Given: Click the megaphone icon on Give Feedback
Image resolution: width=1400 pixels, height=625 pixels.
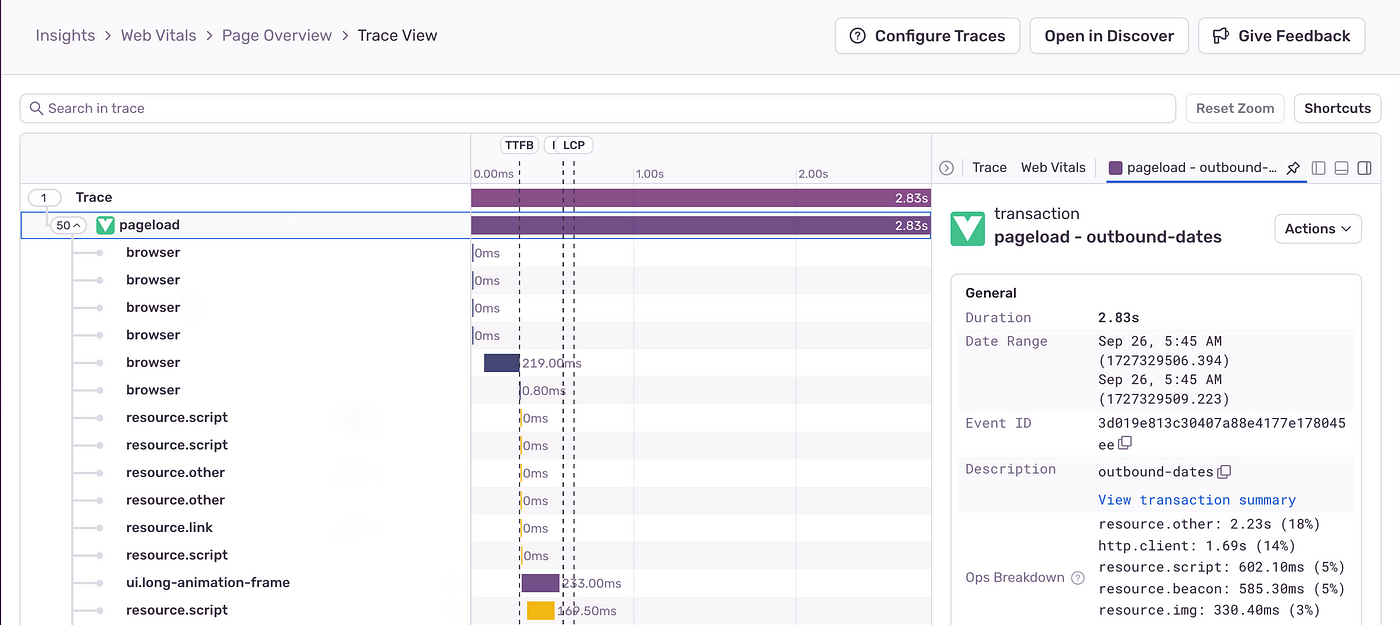Looking at the screenshot, I should click(x=1221, y=36).
